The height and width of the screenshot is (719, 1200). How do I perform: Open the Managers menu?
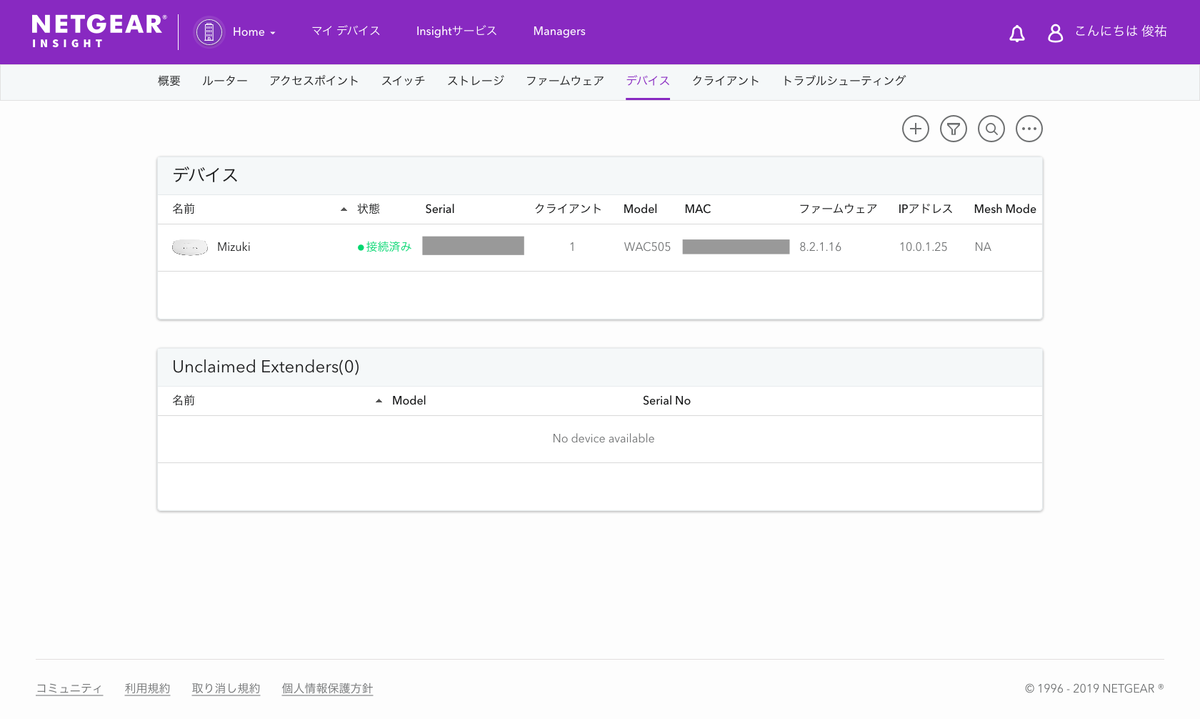(x=559, y=31)
